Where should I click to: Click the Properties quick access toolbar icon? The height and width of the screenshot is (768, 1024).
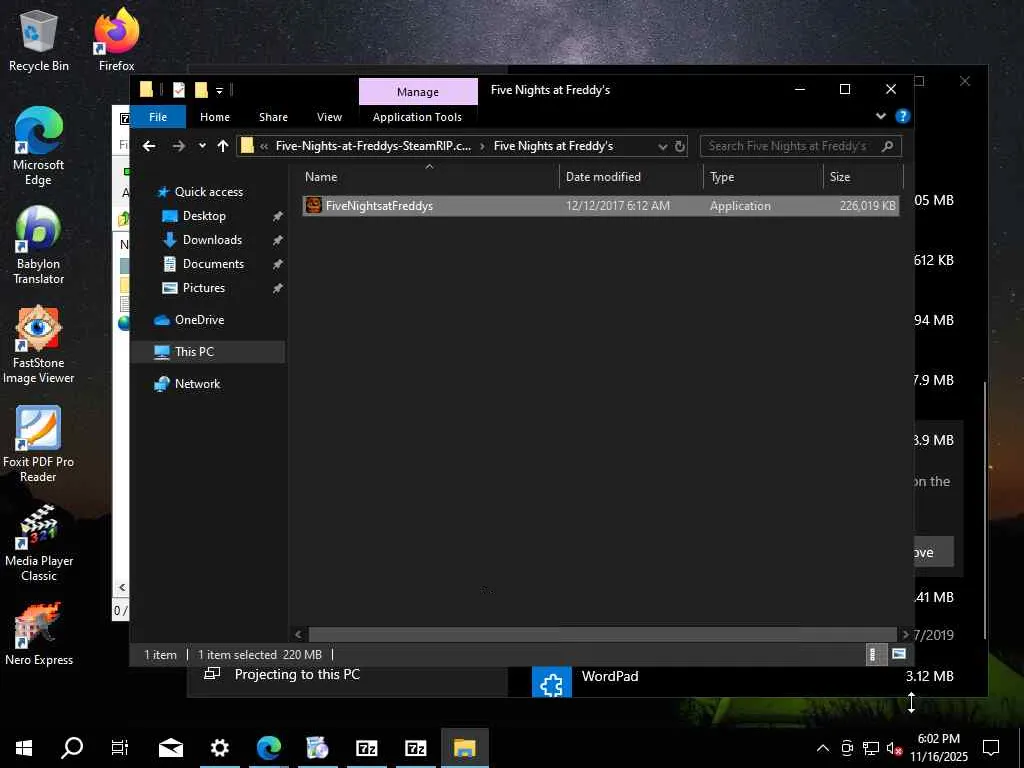[x=179, y=89]
